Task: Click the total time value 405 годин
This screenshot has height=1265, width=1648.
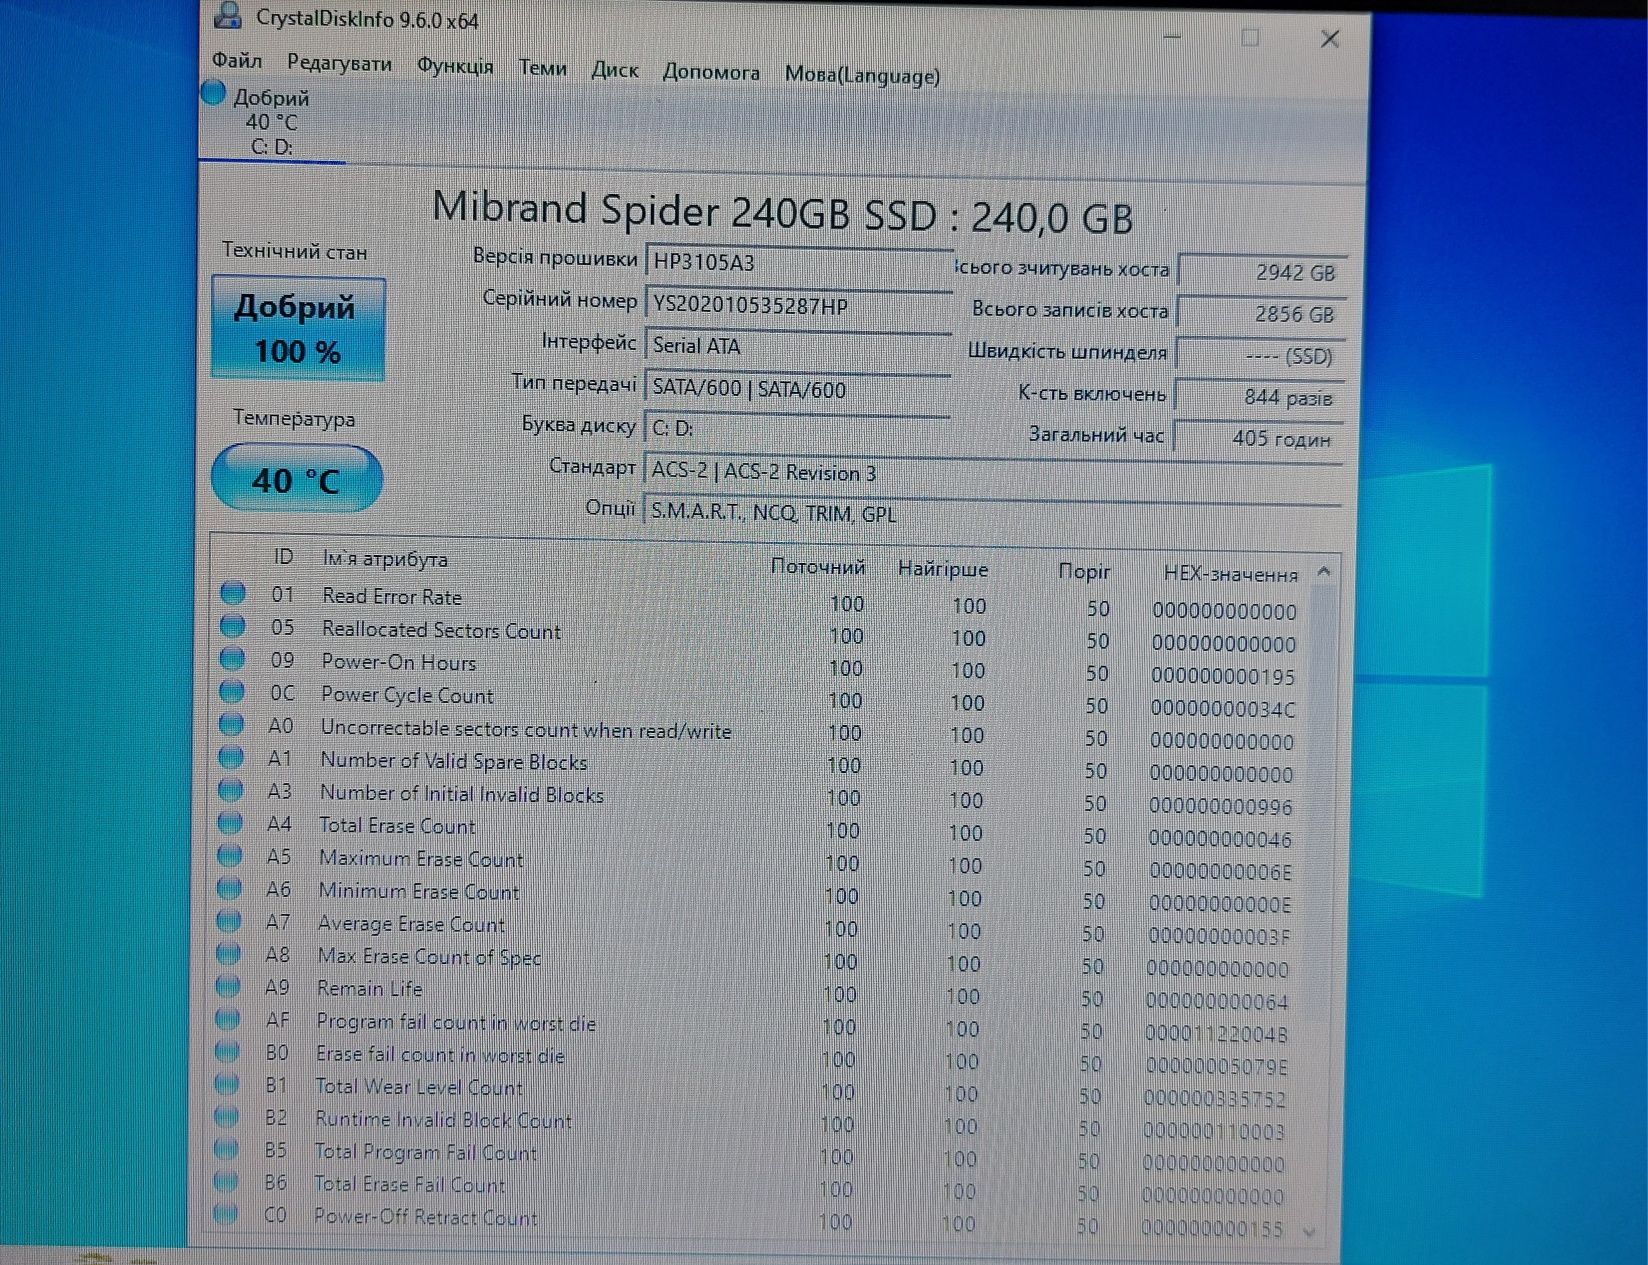Action: click(x=1258, y=438)
